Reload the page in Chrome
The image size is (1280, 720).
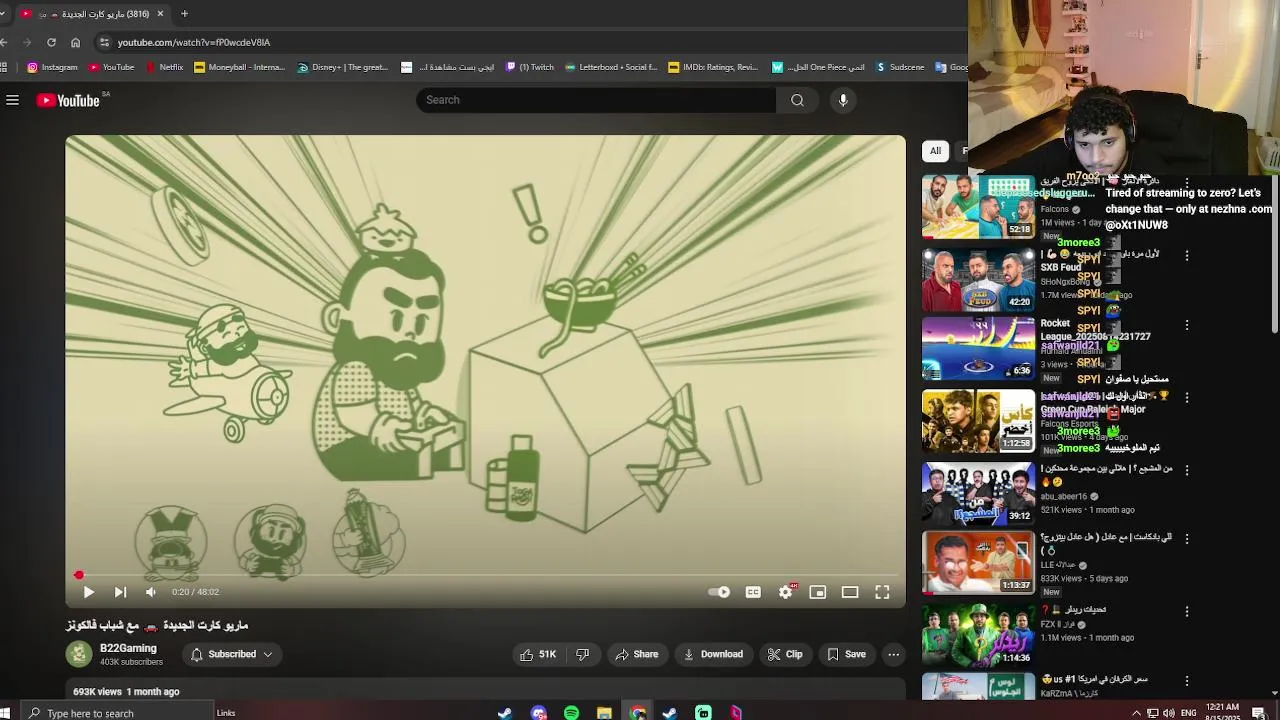coord(51,42)
